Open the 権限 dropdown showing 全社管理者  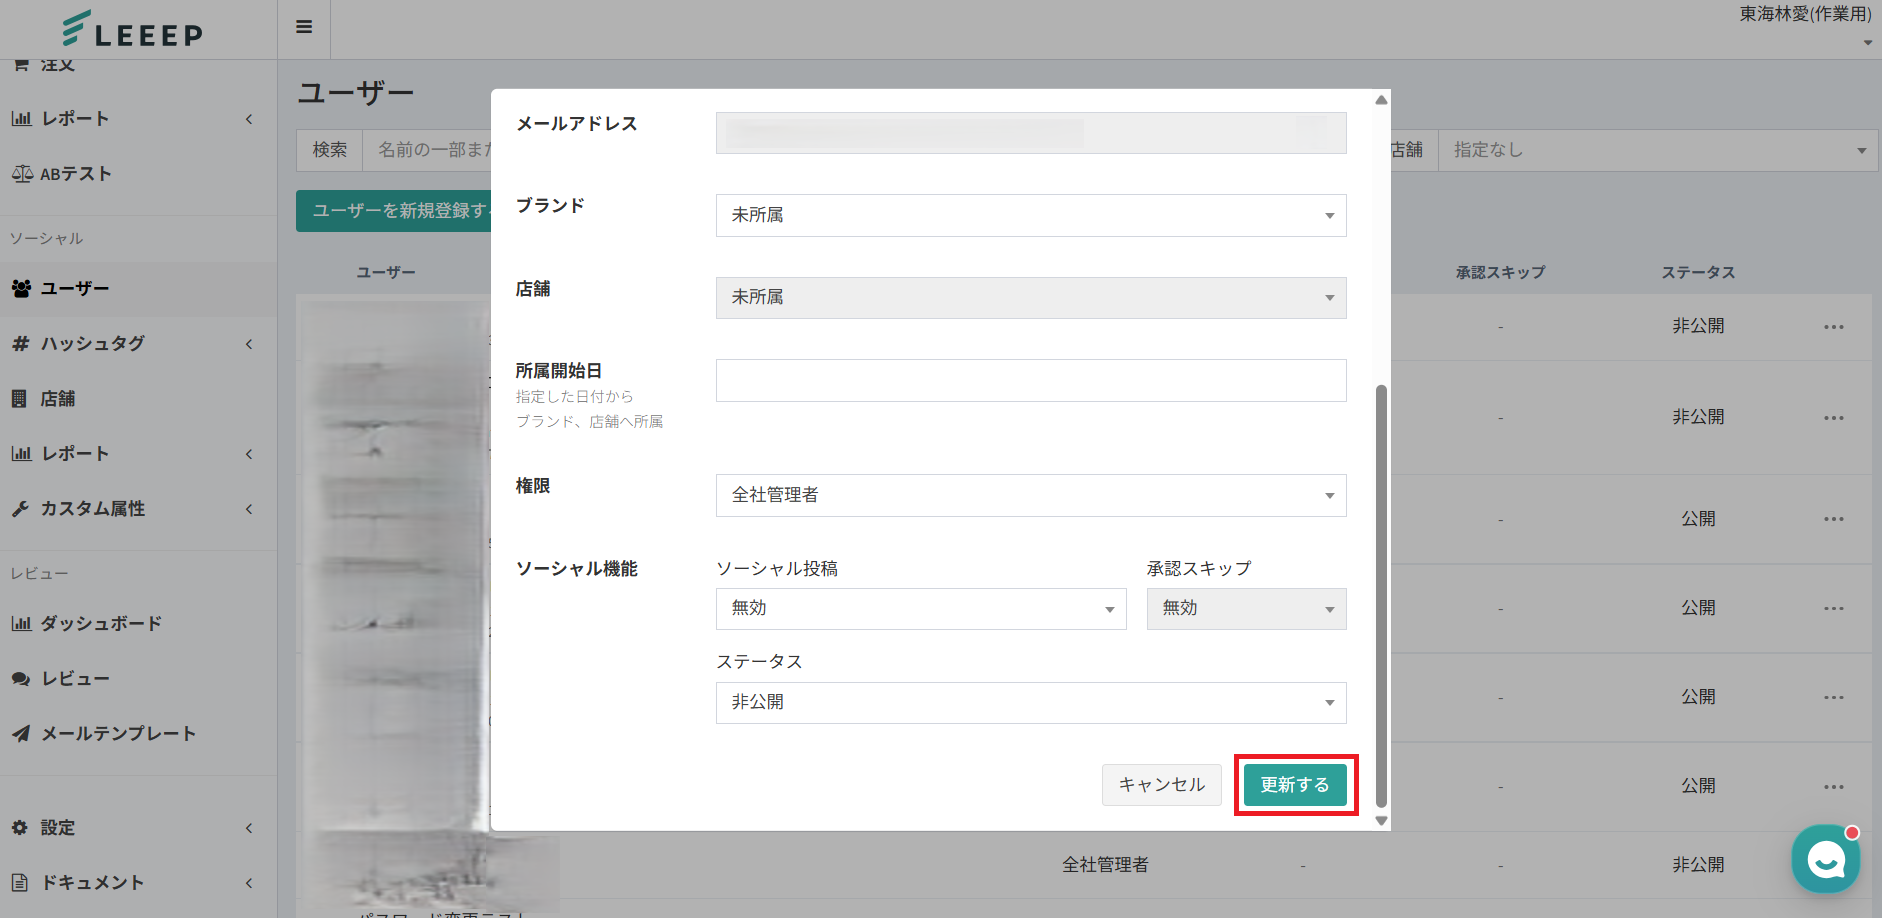point(1031,496)
